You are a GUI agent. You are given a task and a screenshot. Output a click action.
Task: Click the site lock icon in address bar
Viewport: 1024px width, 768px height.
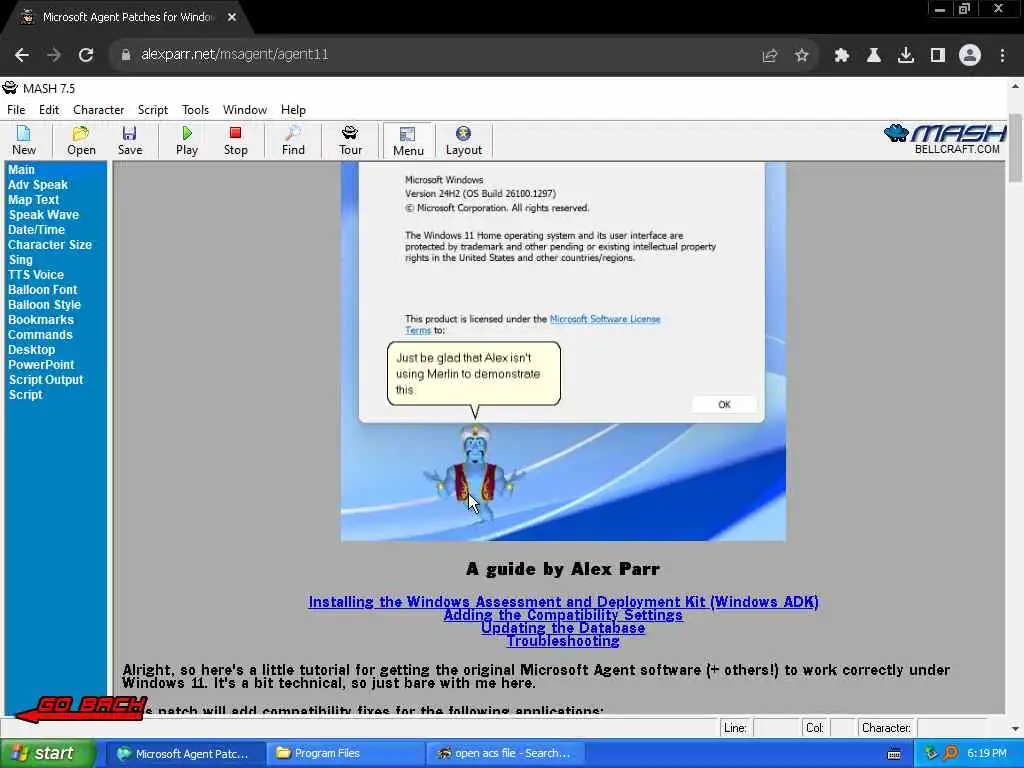coord(126,55)
